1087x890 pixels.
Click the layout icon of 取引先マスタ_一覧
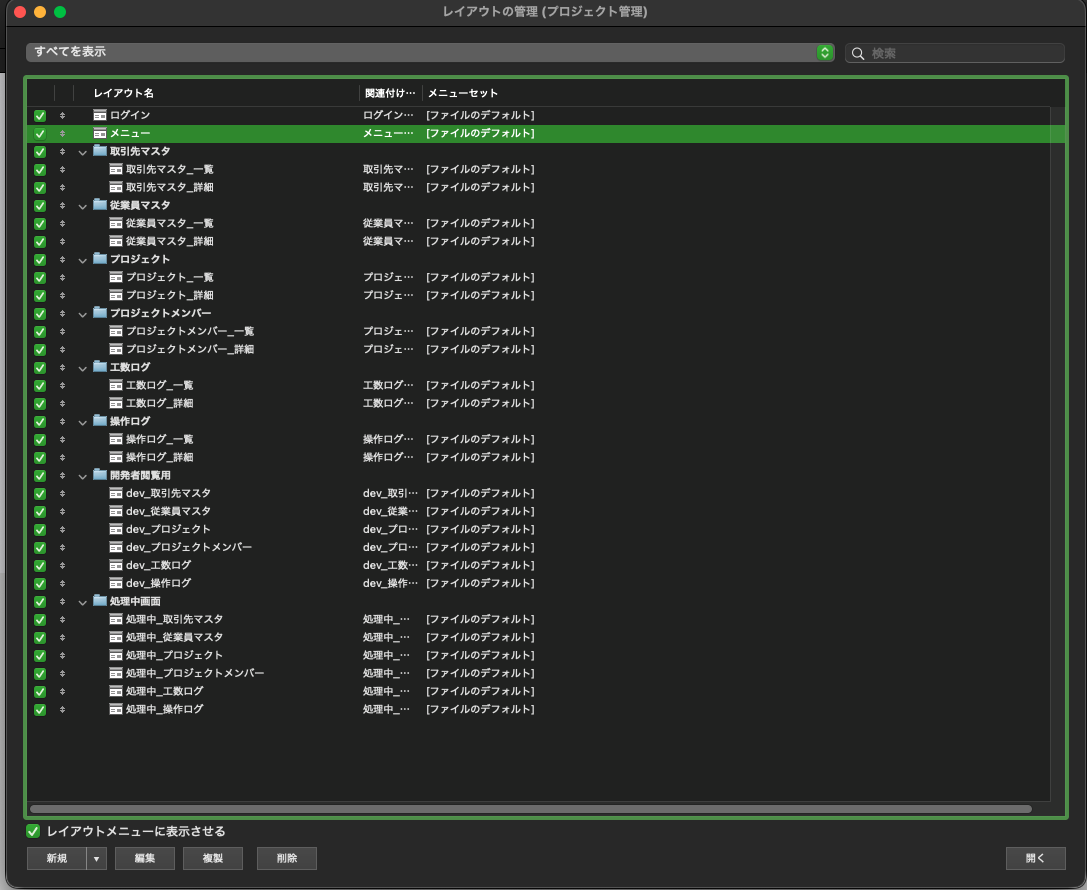pos(116,169)
